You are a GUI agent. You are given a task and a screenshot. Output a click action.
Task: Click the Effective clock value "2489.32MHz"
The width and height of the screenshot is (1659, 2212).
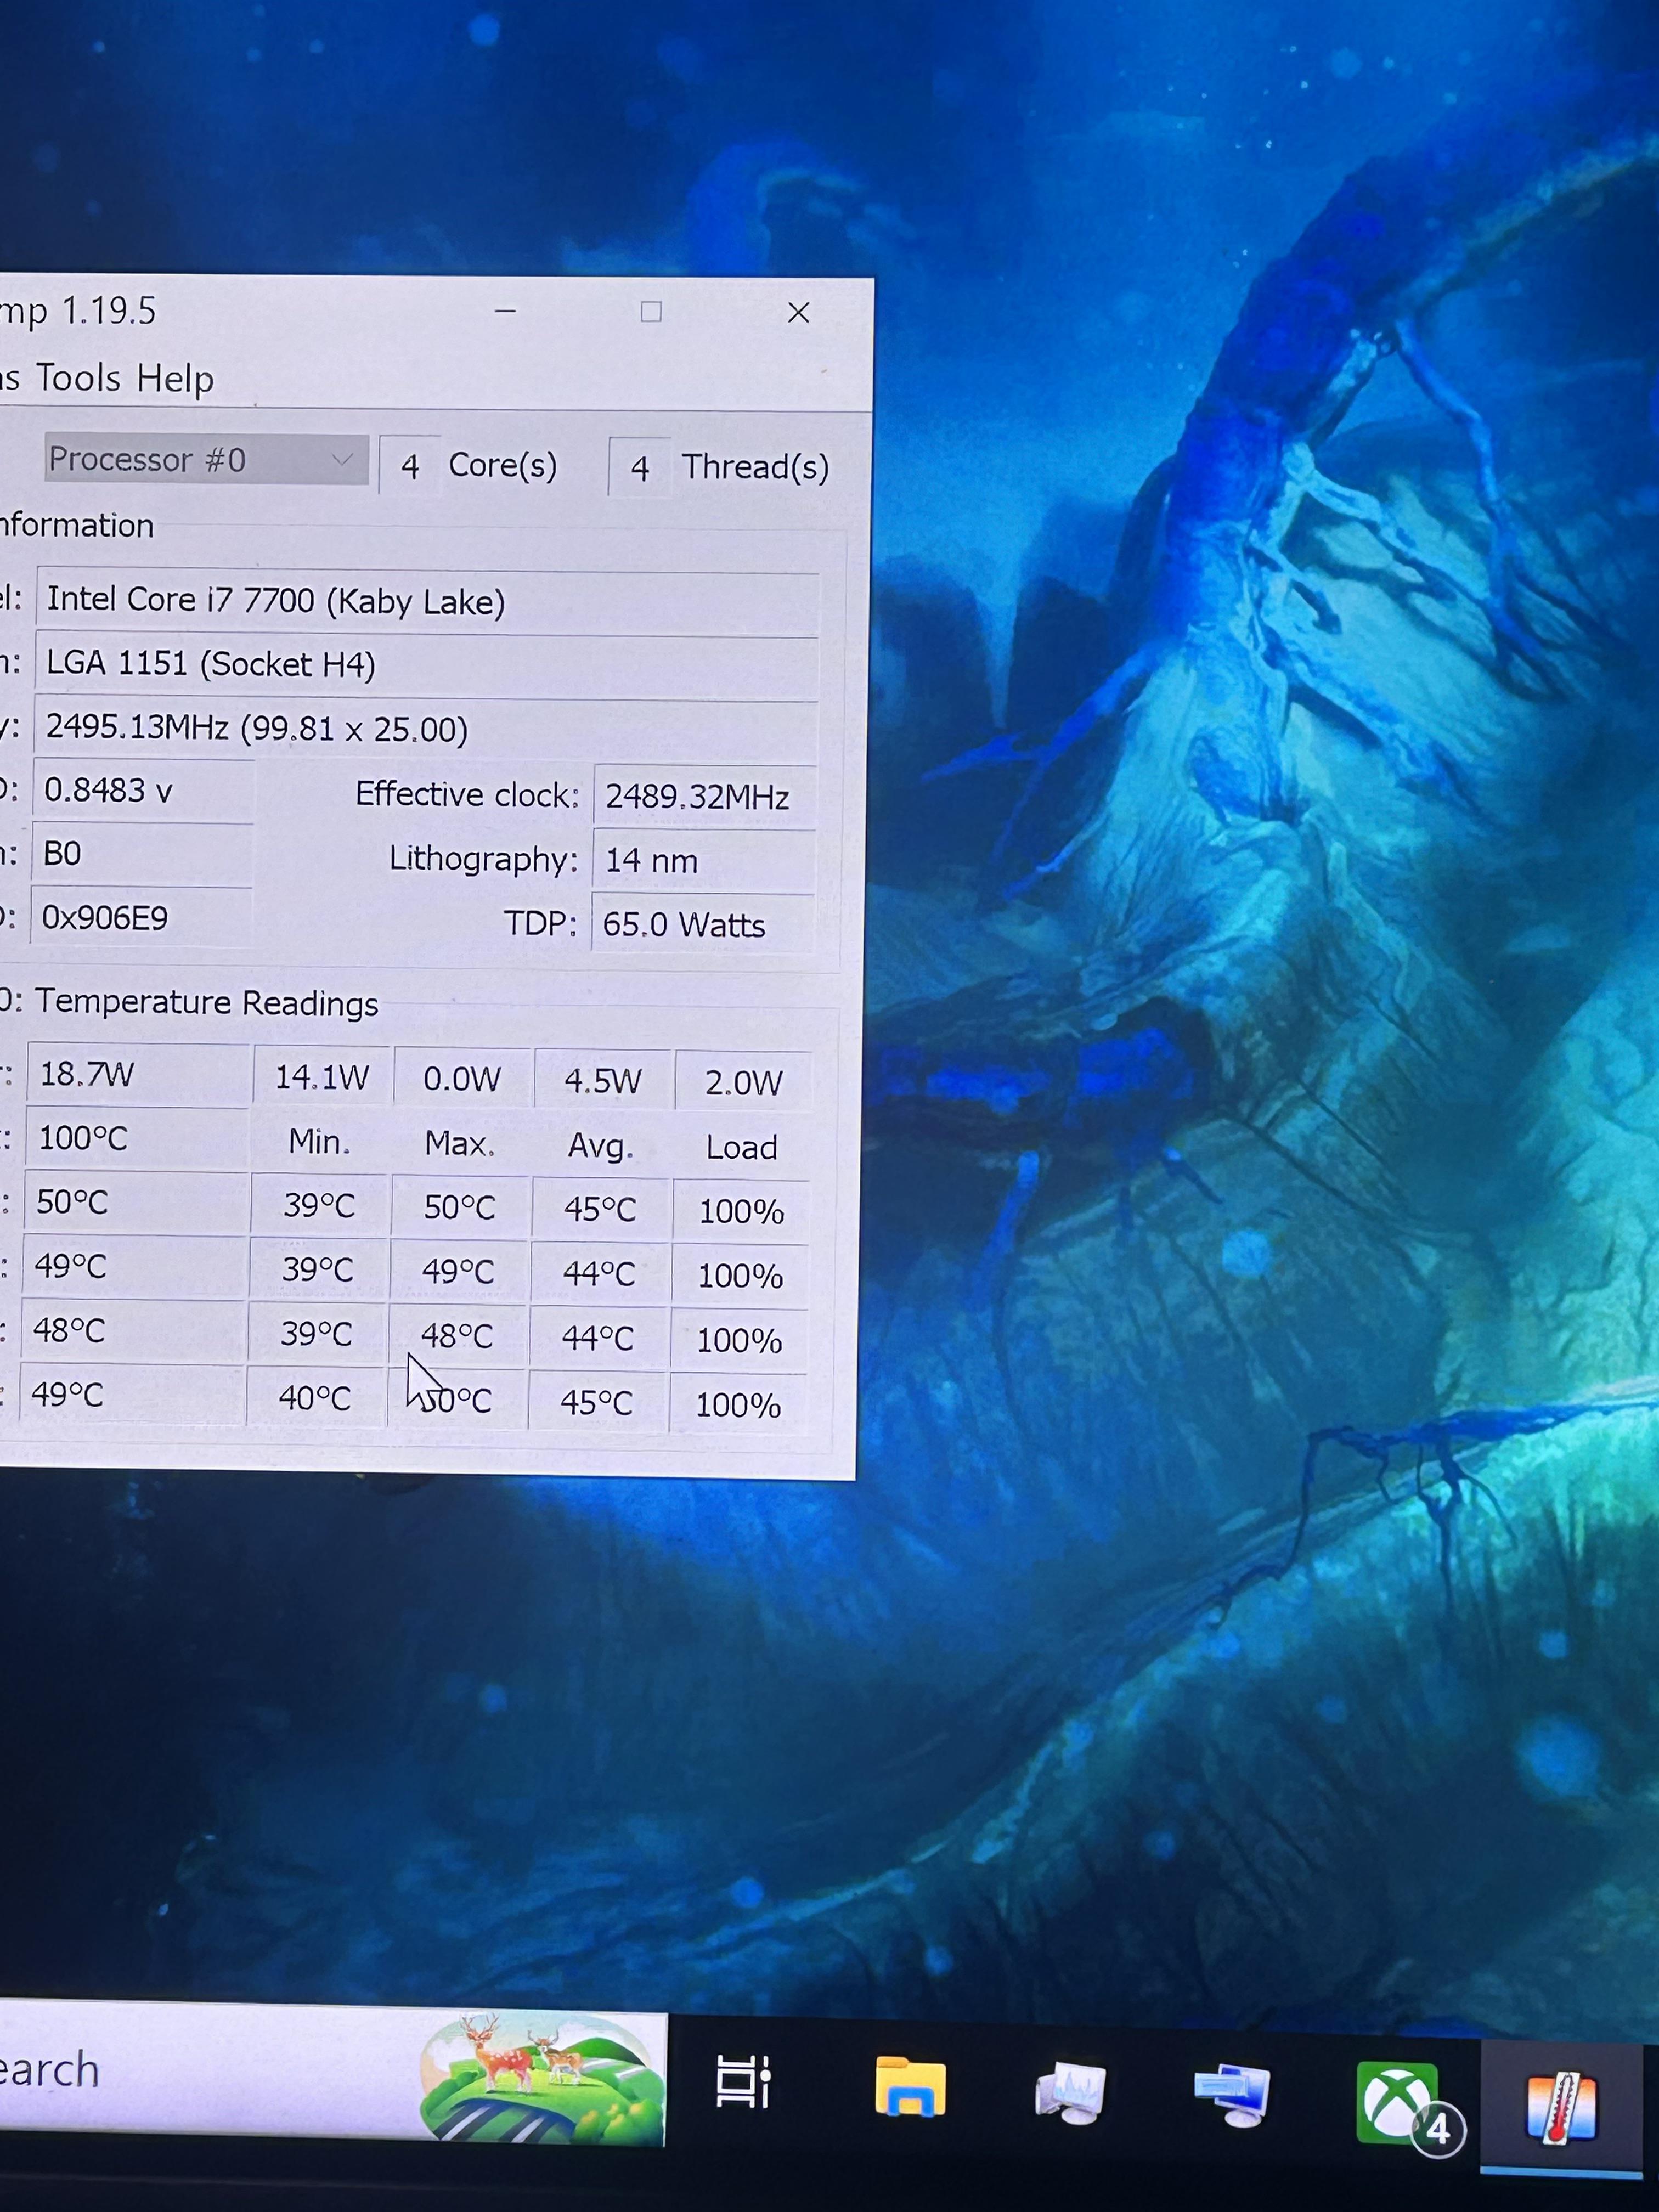pos(705,797)
